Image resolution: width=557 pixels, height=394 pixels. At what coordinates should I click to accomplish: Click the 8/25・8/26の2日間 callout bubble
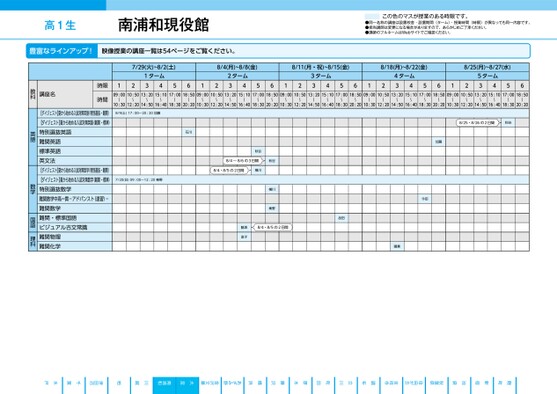click(x=477, y=123)
